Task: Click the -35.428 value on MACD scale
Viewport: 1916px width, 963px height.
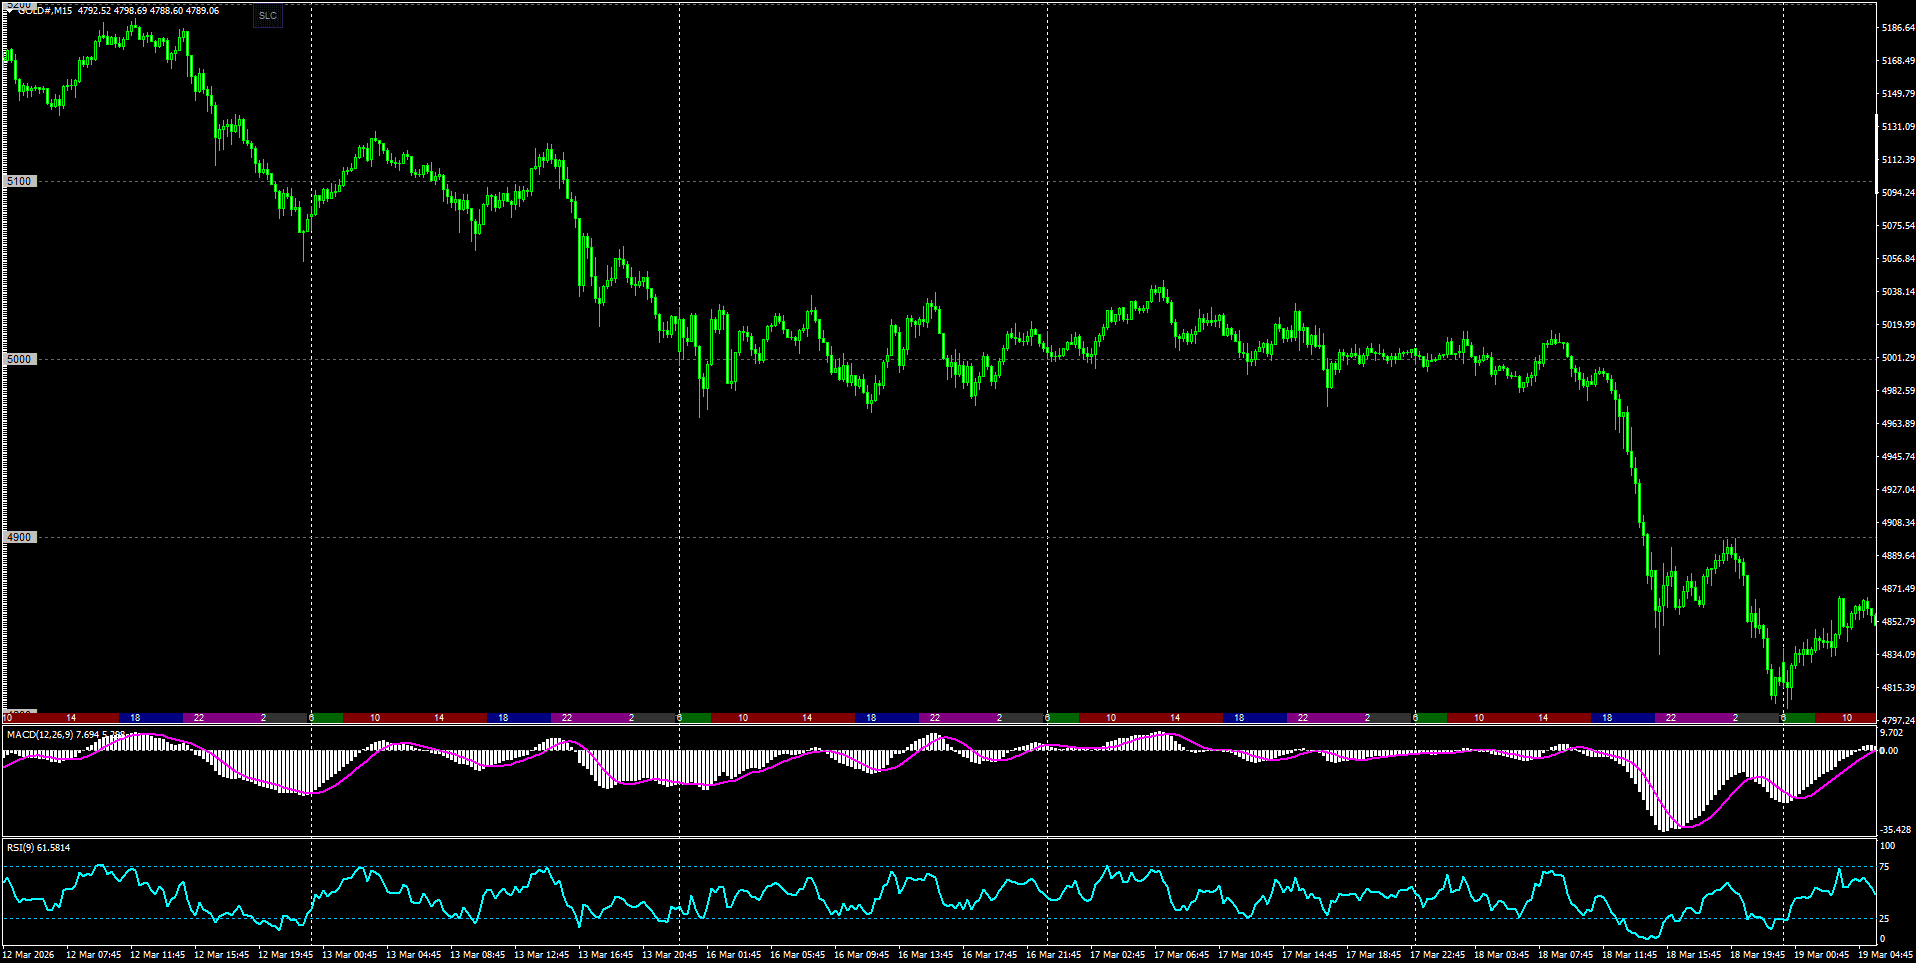Action: [1895, 830]
